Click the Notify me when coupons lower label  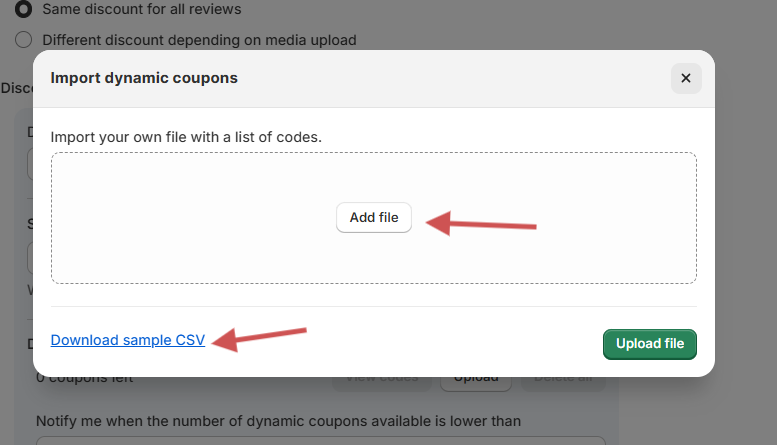point(278,421)
